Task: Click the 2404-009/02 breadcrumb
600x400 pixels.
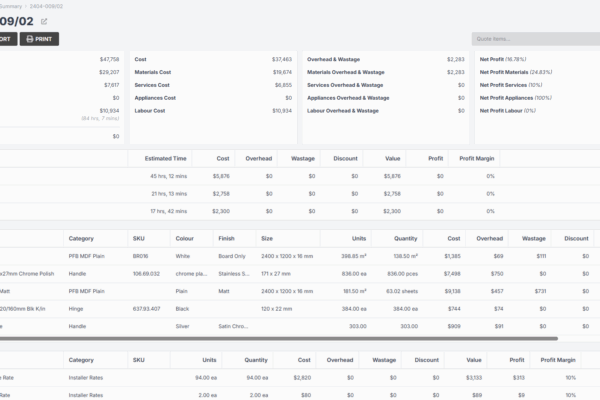Action: 47,5
